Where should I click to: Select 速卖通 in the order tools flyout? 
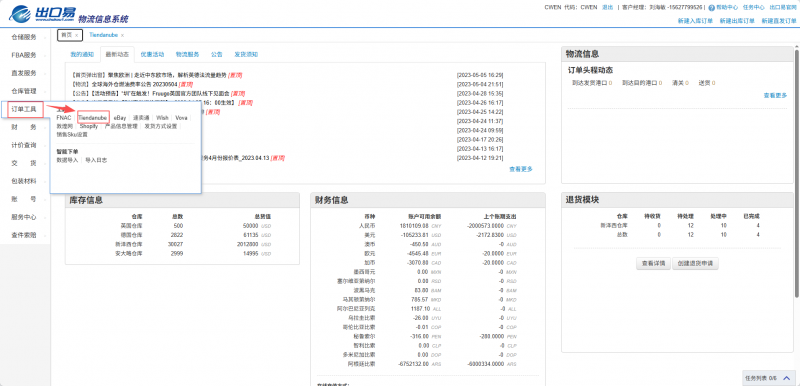[141, 118]
